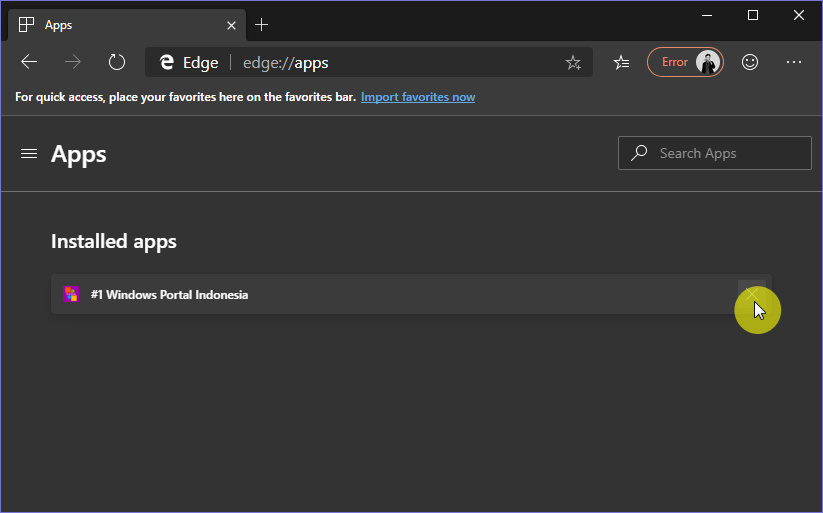This screenshot has height=513, width=823.
Task: Go back using the back arrow
Action: tap(29, 62)
